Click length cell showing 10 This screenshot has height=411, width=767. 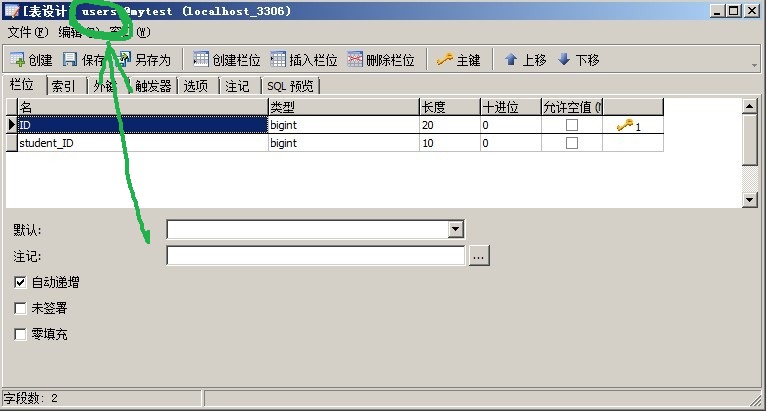(x=450, y=143)
